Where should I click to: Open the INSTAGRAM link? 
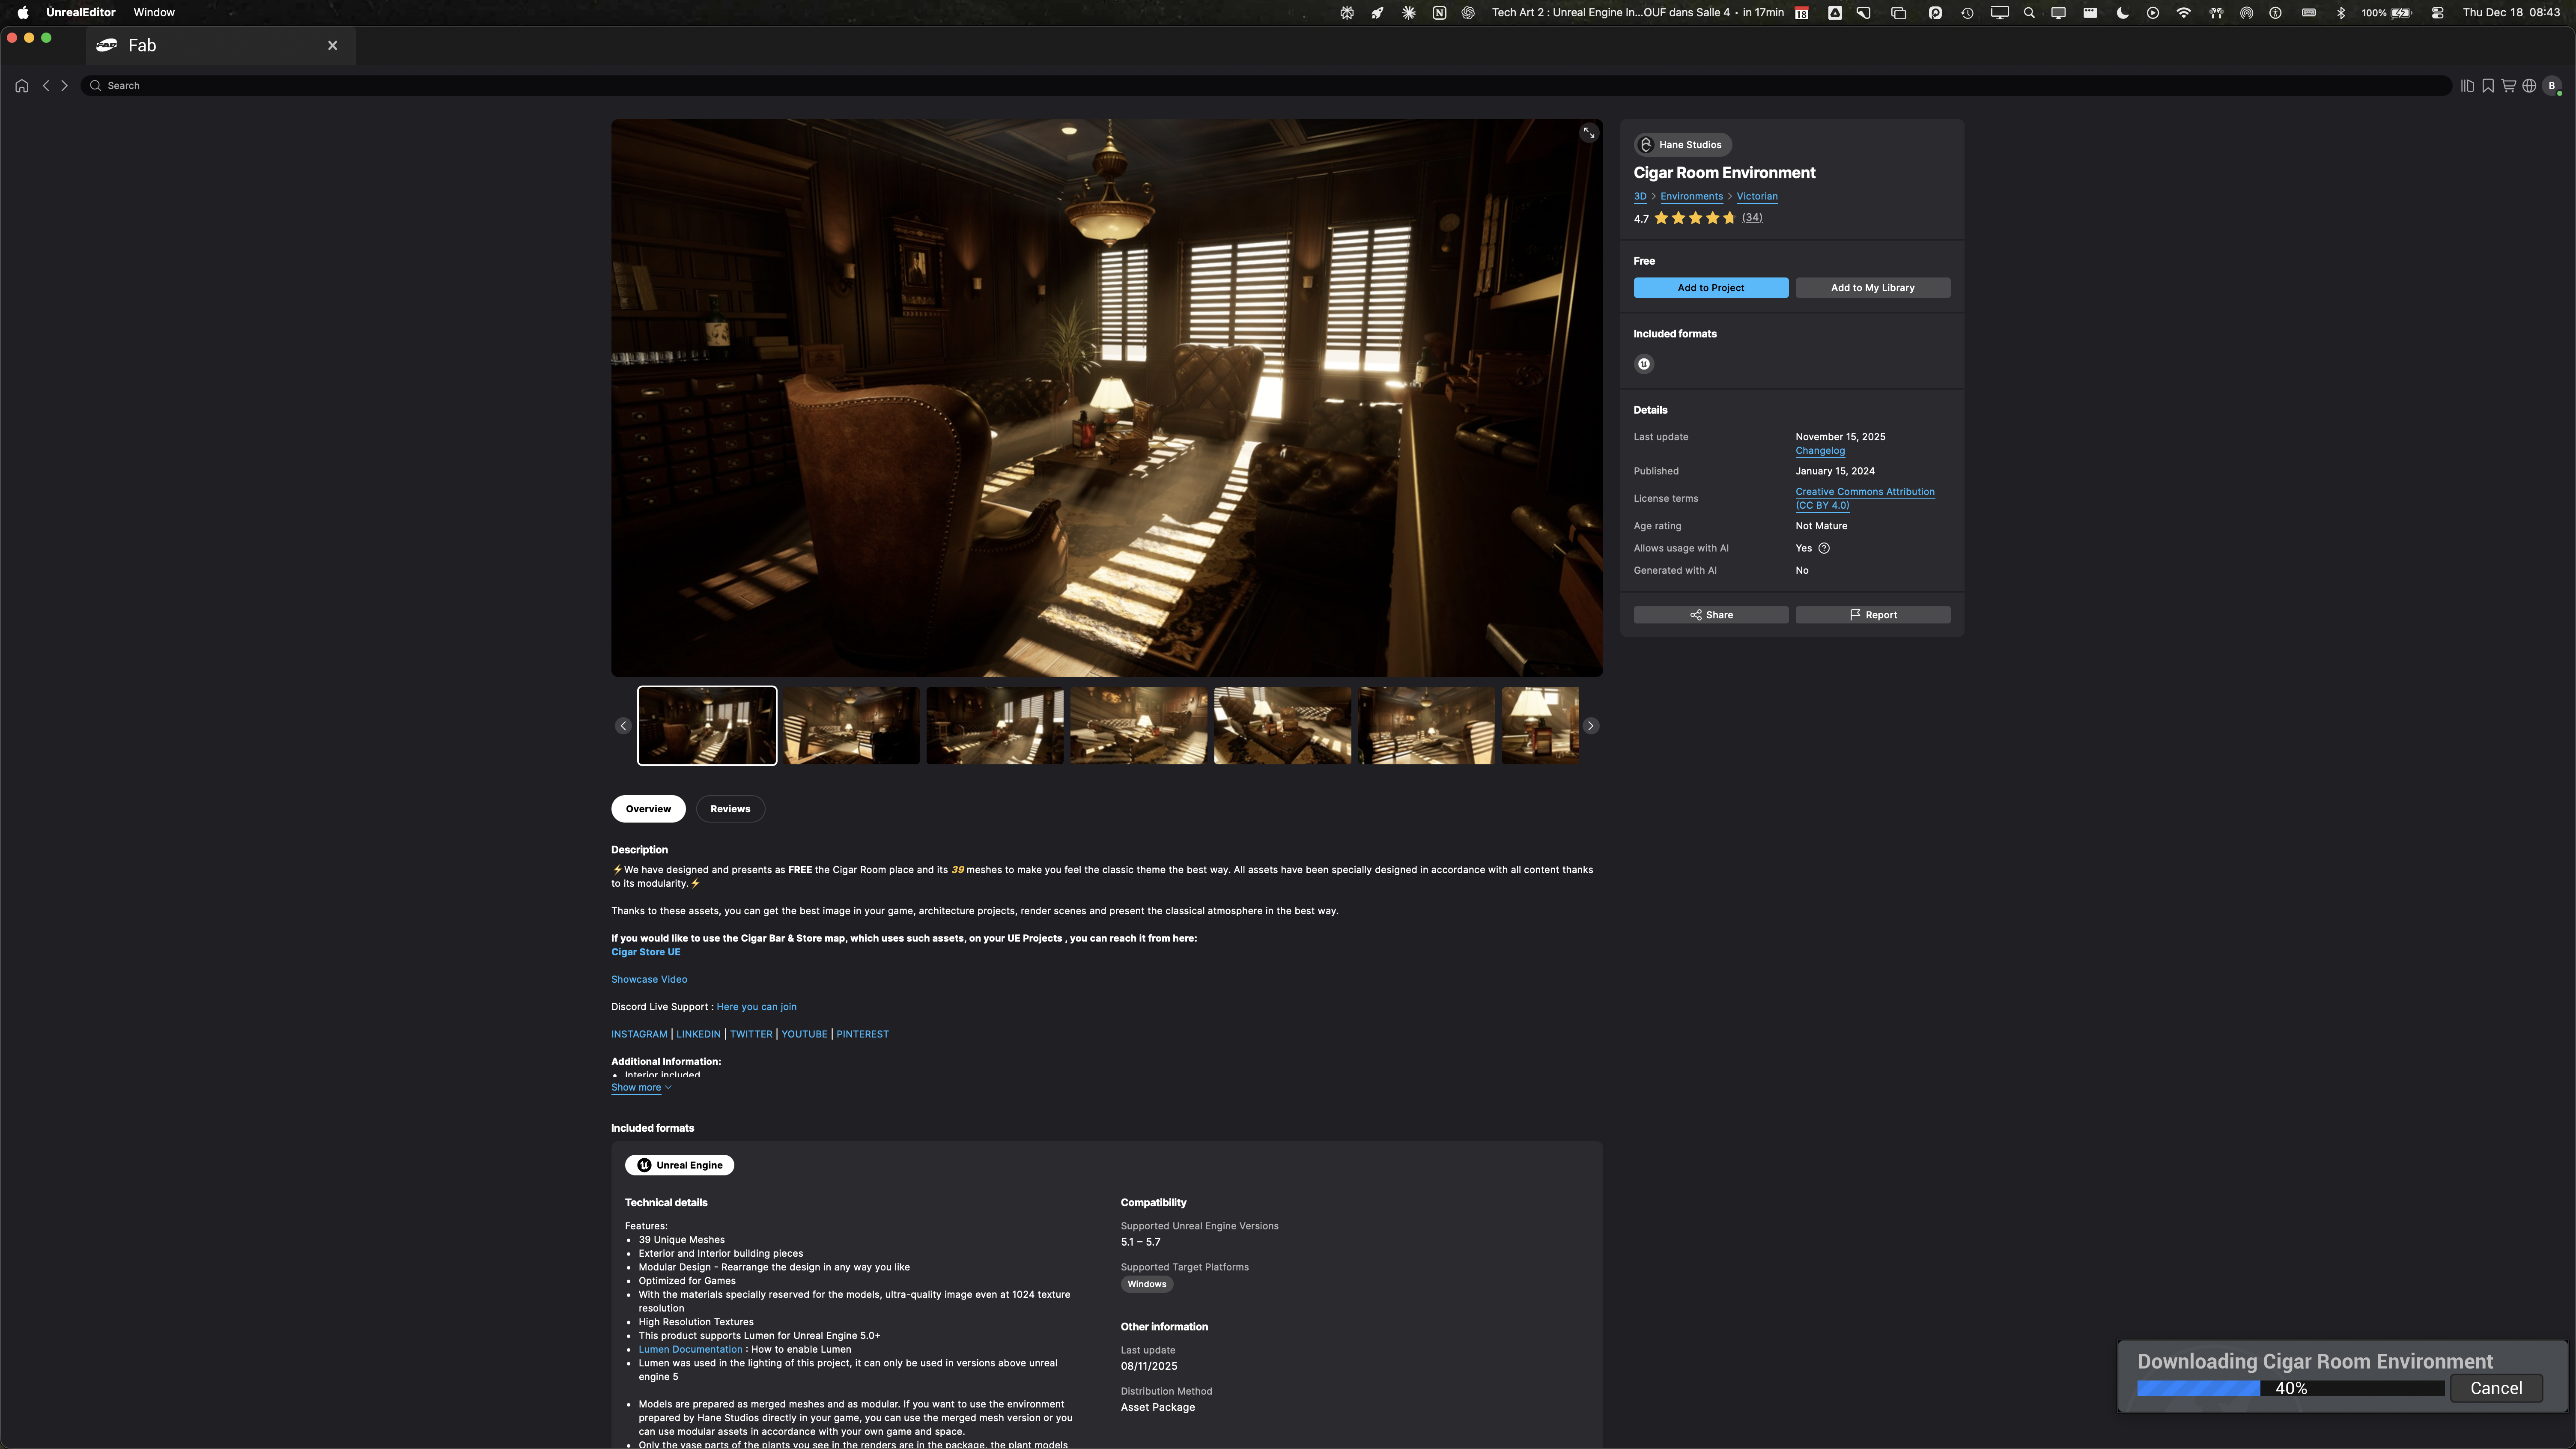[639, 1034]
